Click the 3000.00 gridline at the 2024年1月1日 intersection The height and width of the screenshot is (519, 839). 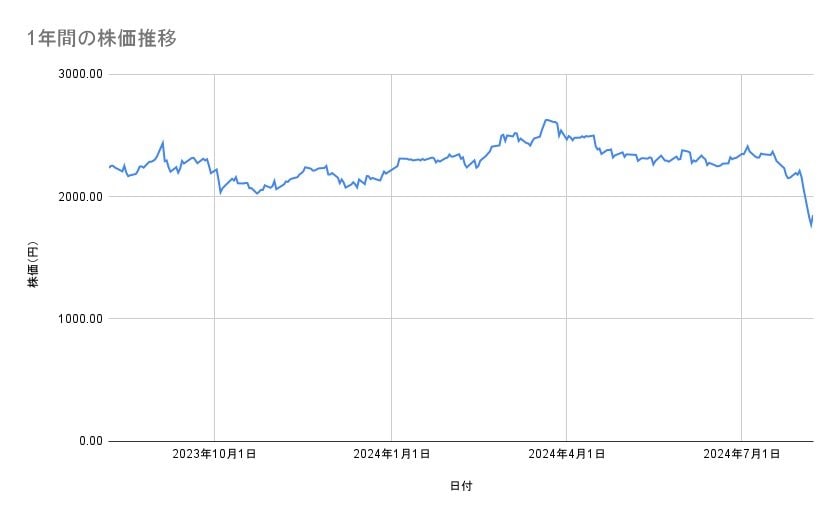coord(391,75)
